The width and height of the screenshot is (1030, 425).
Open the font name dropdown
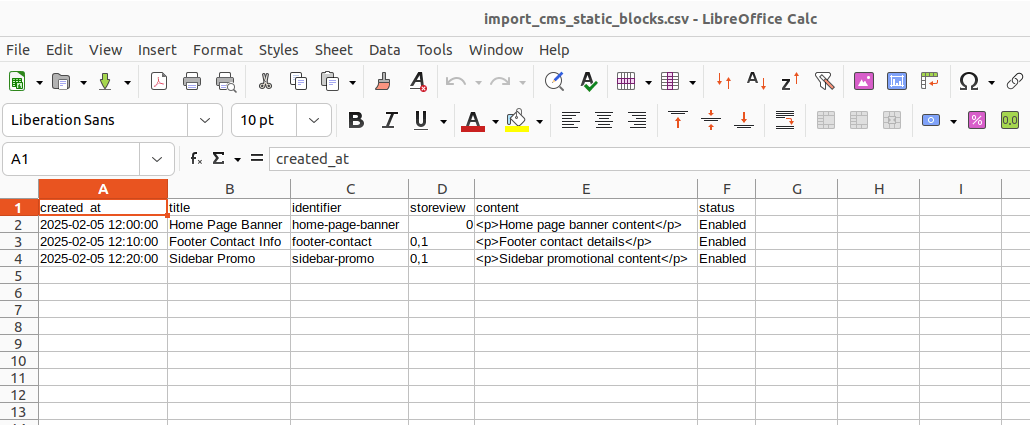205,120
